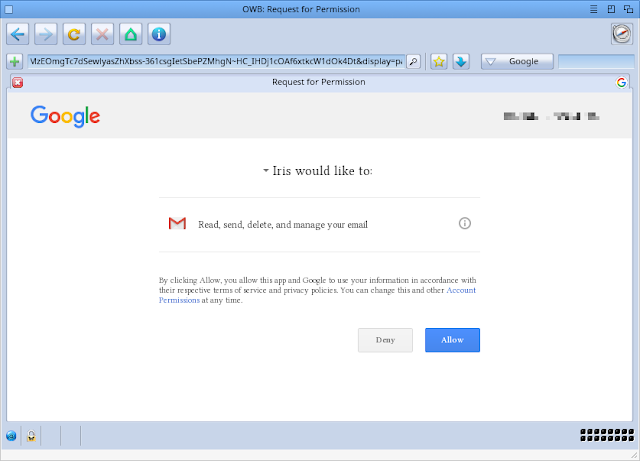Open the blue info button in the toolbar

(159, 34)
